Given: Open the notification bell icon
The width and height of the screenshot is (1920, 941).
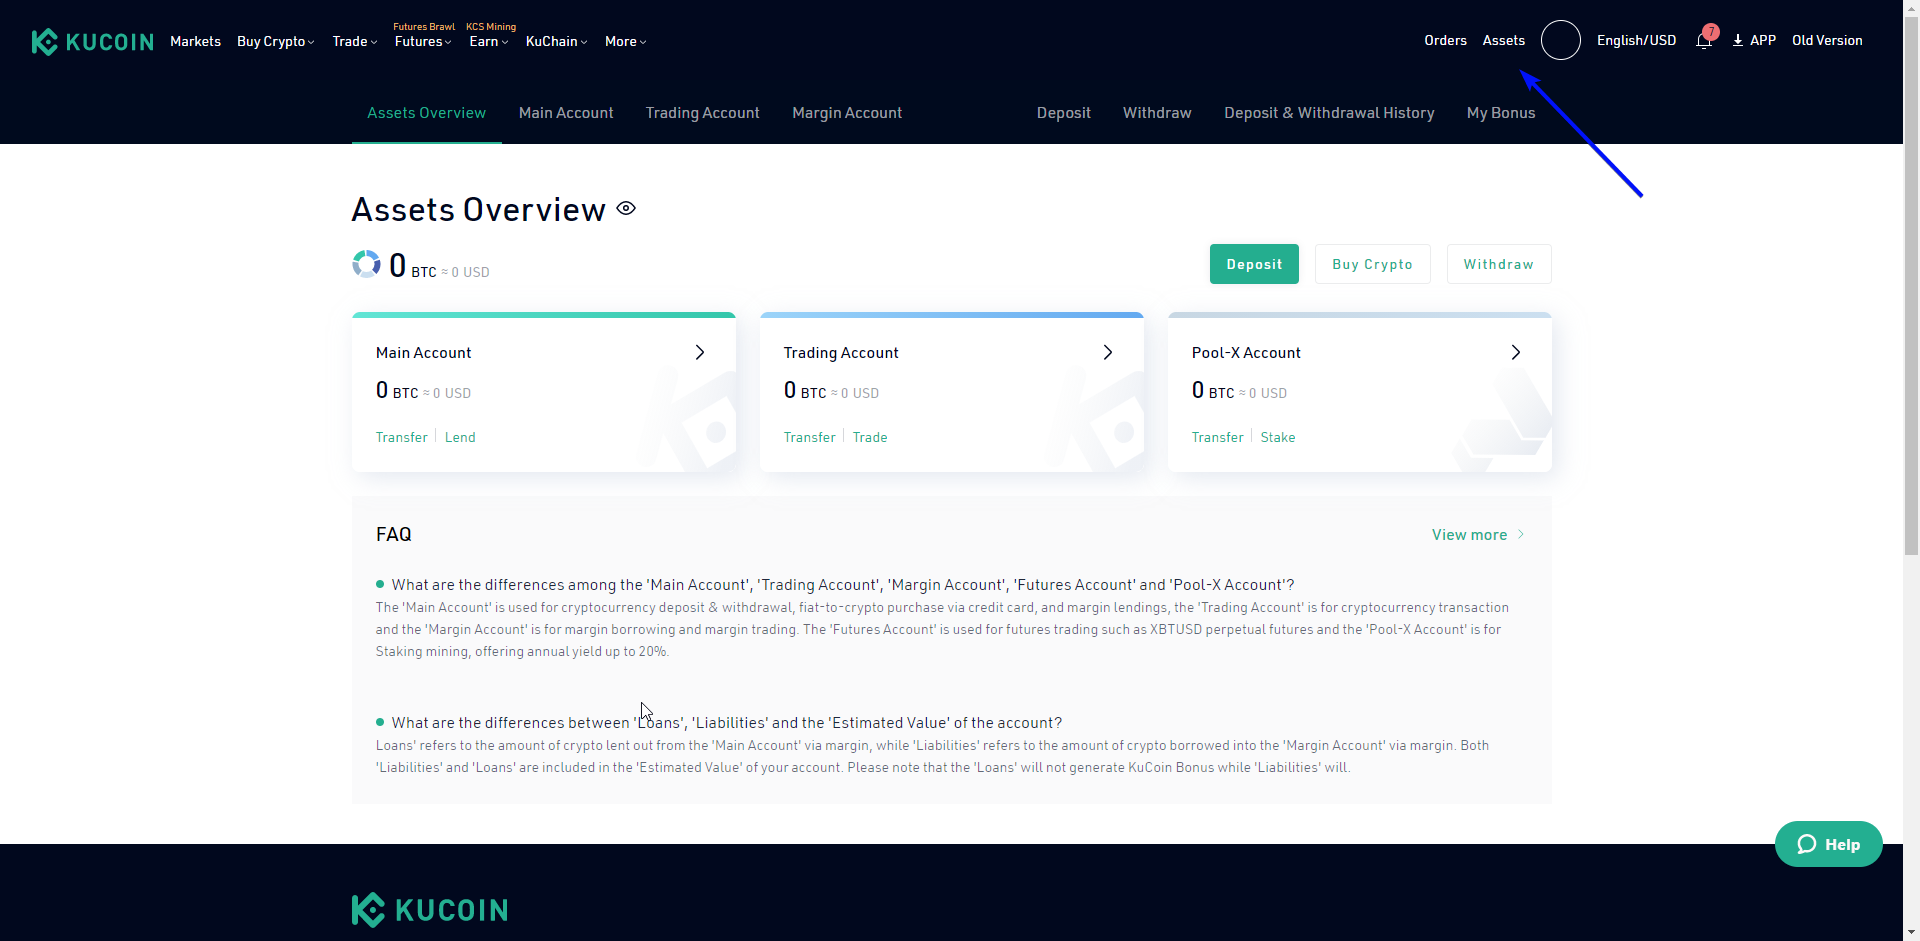Looking at the screenshot, I should pos(1704,41).
